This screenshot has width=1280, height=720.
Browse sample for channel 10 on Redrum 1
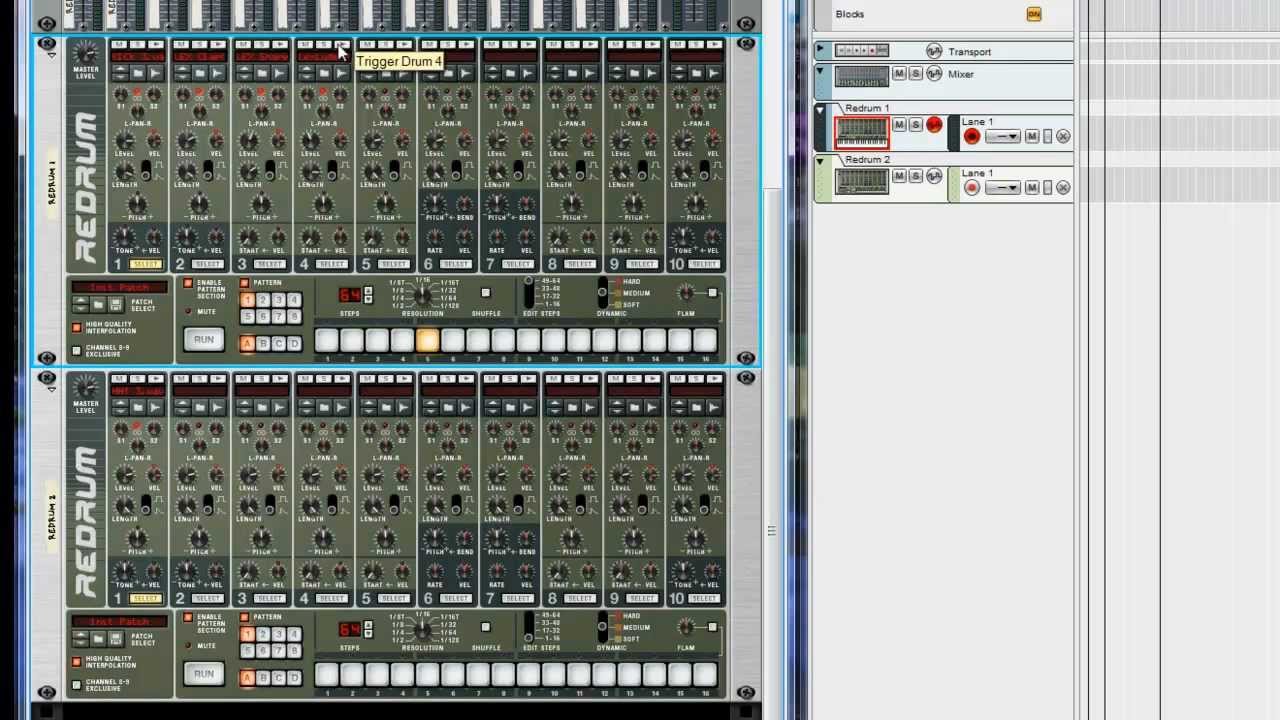coord(696,73)
